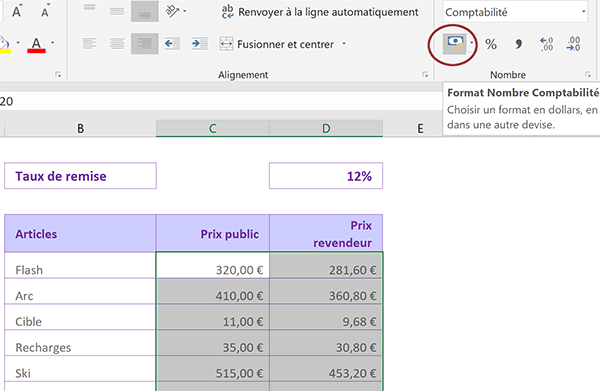Apply yellow fill color bucket
600x391 pixels.
(5, 45)
